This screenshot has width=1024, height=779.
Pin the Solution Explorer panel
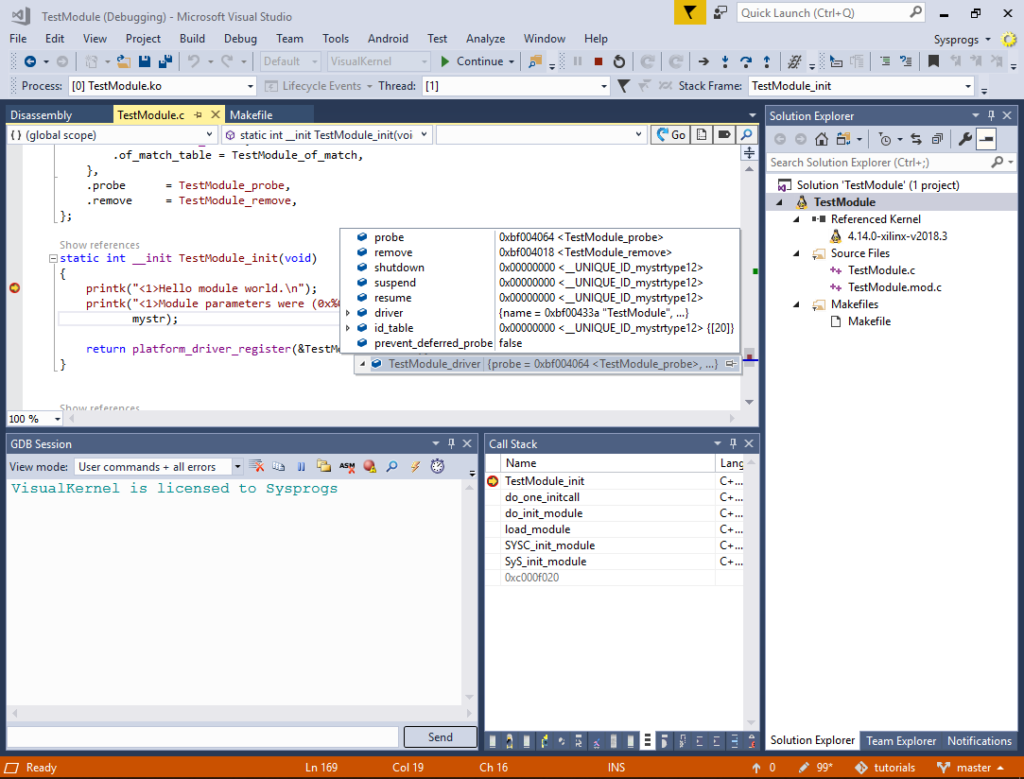[990, 114]
